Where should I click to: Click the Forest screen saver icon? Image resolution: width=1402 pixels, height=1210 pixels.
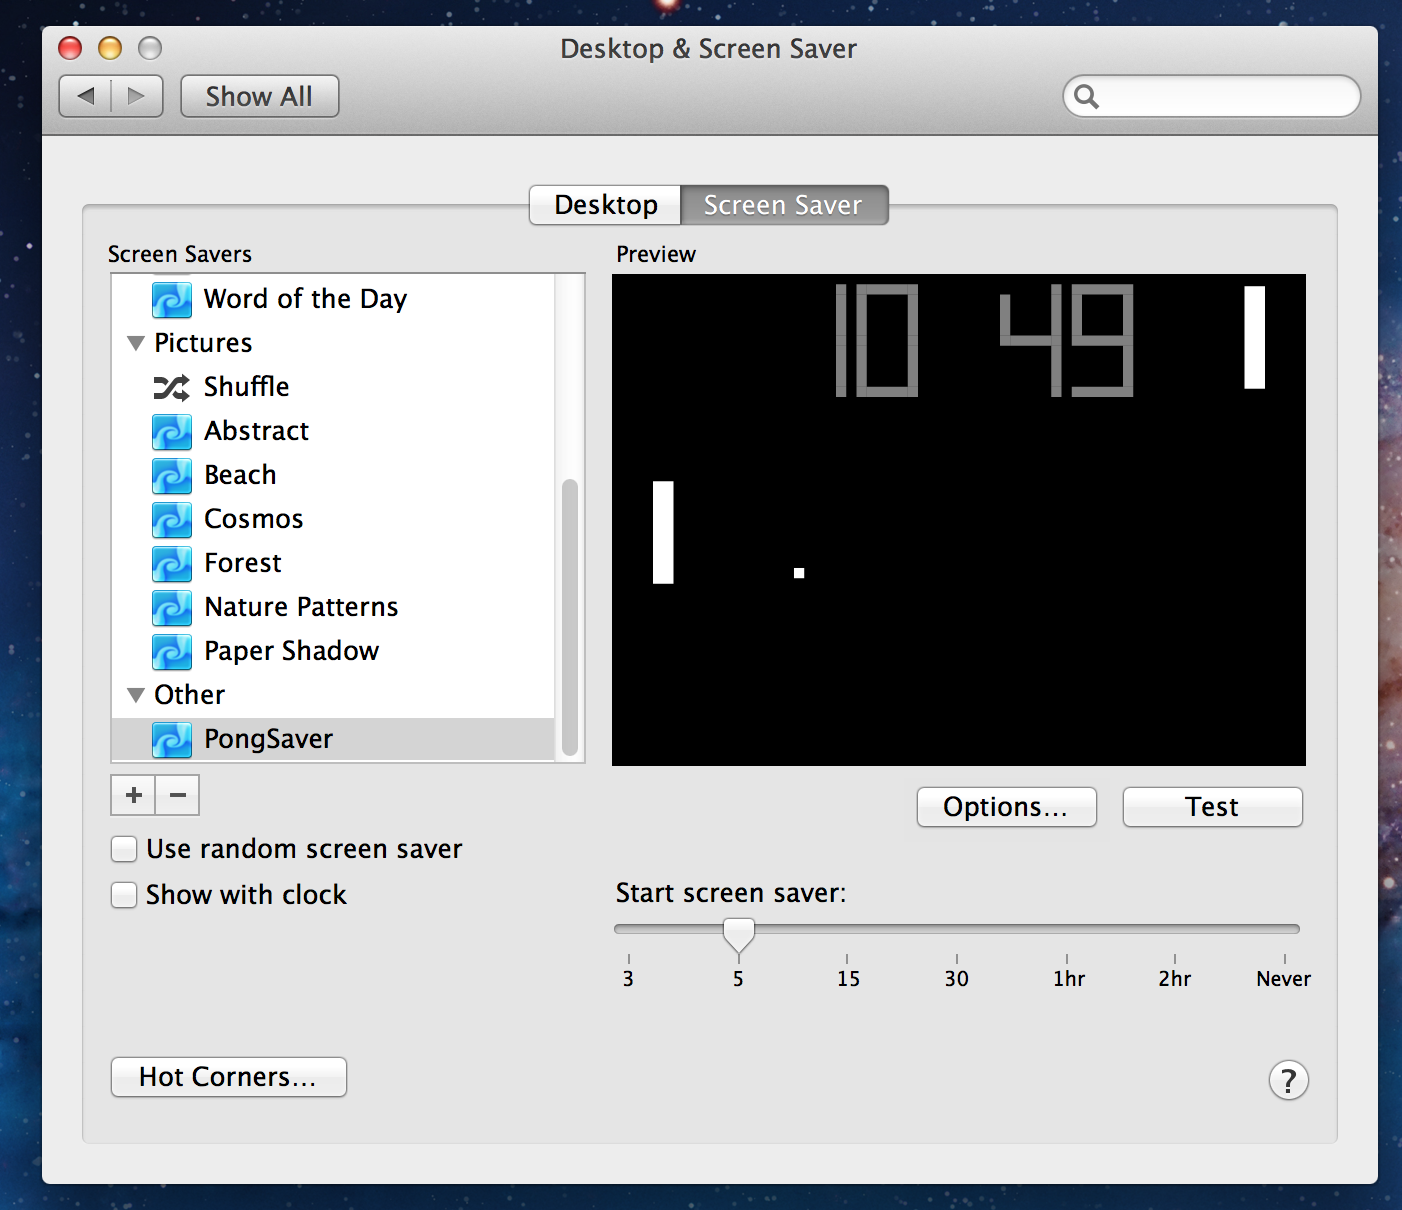click(x=172, y=563)
